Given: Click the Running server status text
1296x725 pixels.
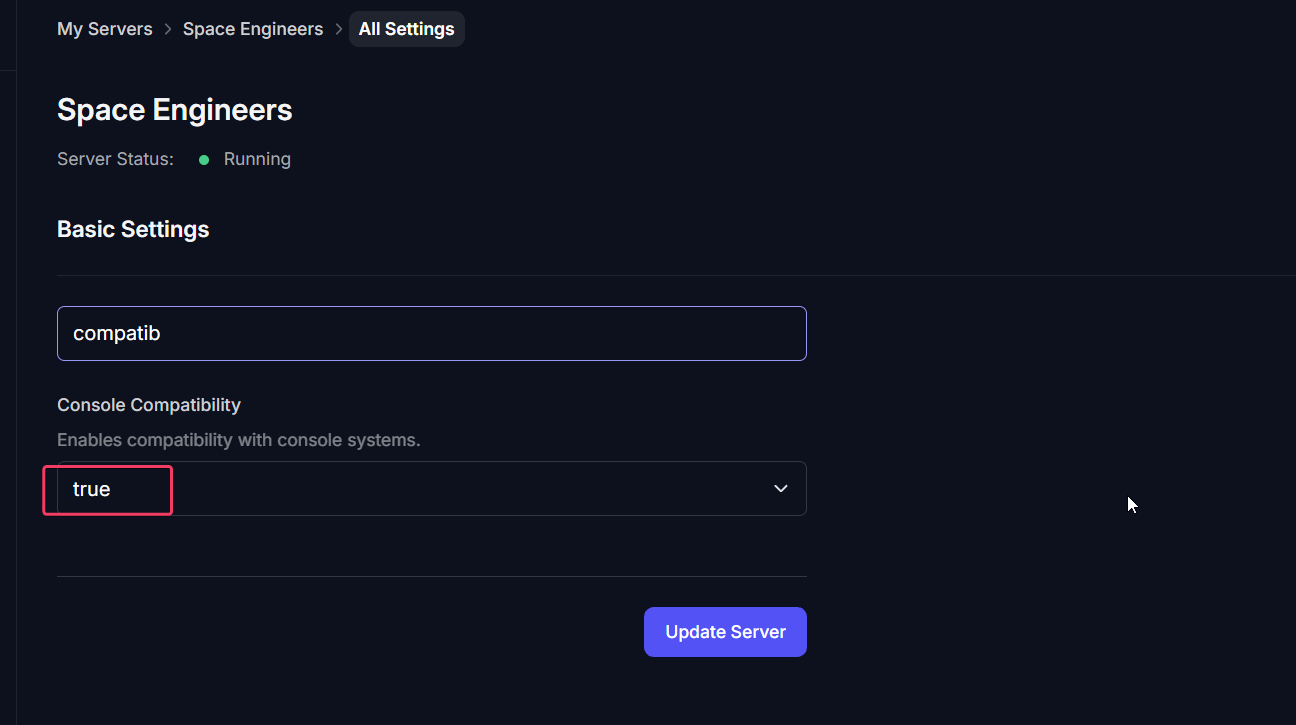Looking at the screenshot, I should click(x=257, y=159).
